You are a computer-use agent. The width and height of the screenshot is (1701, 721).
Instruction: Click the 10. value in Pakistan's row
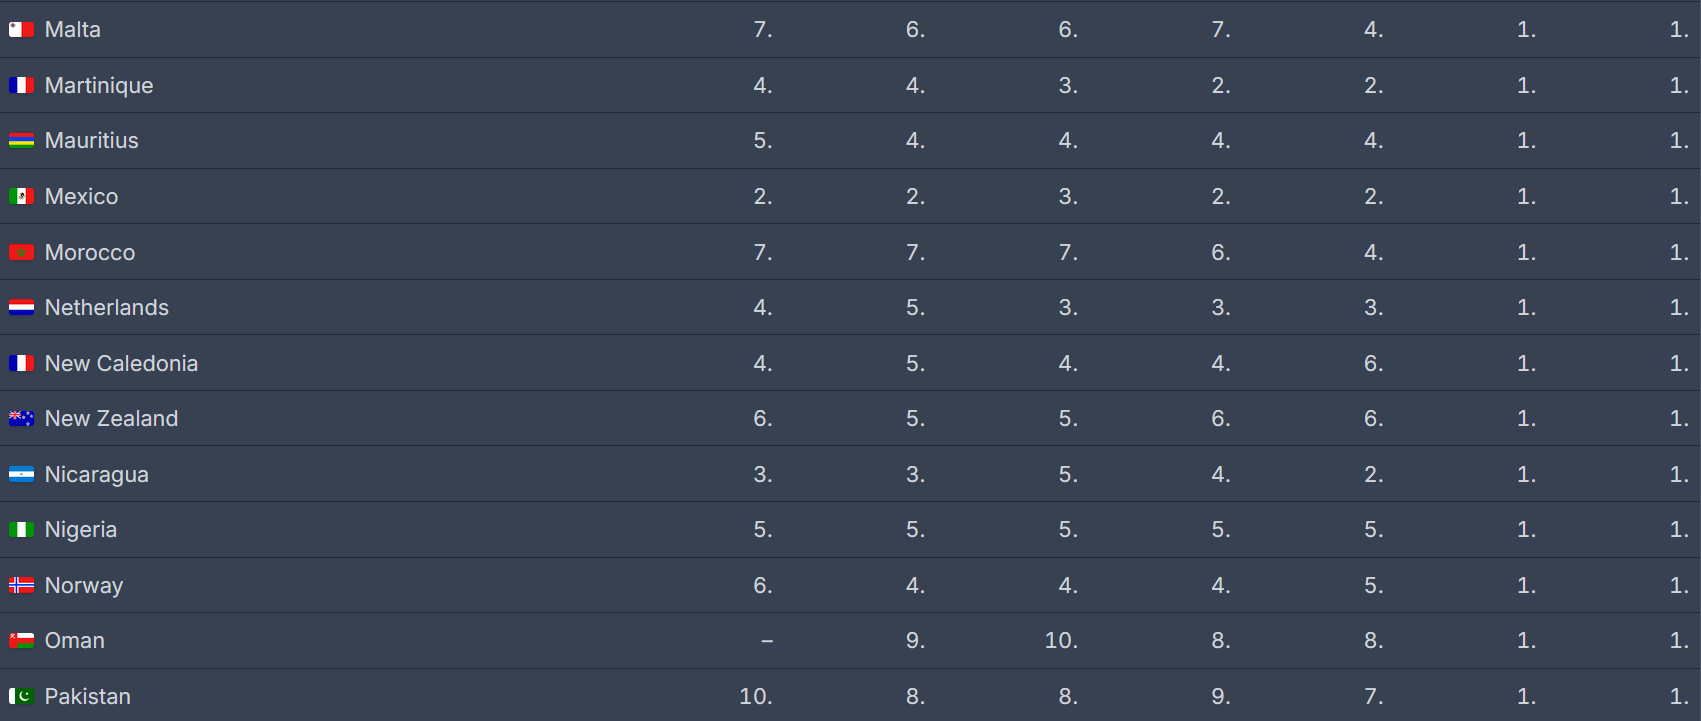[x=755, y=697]
